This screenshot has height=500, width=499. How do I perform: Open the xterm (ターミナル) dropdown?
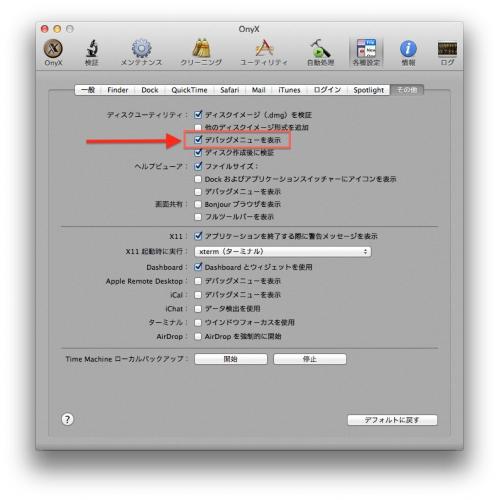[x=283, y=252]
